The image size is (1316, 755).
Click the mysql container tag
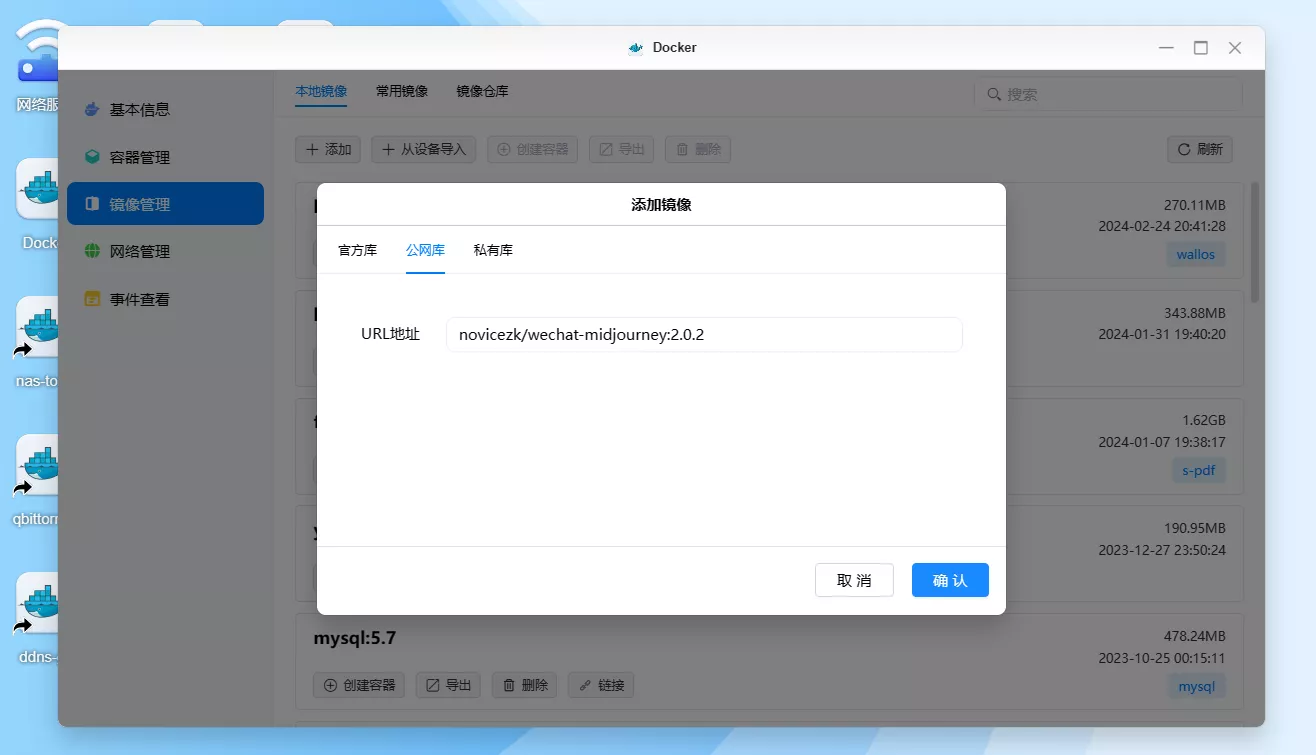[x=1196, y=687]
